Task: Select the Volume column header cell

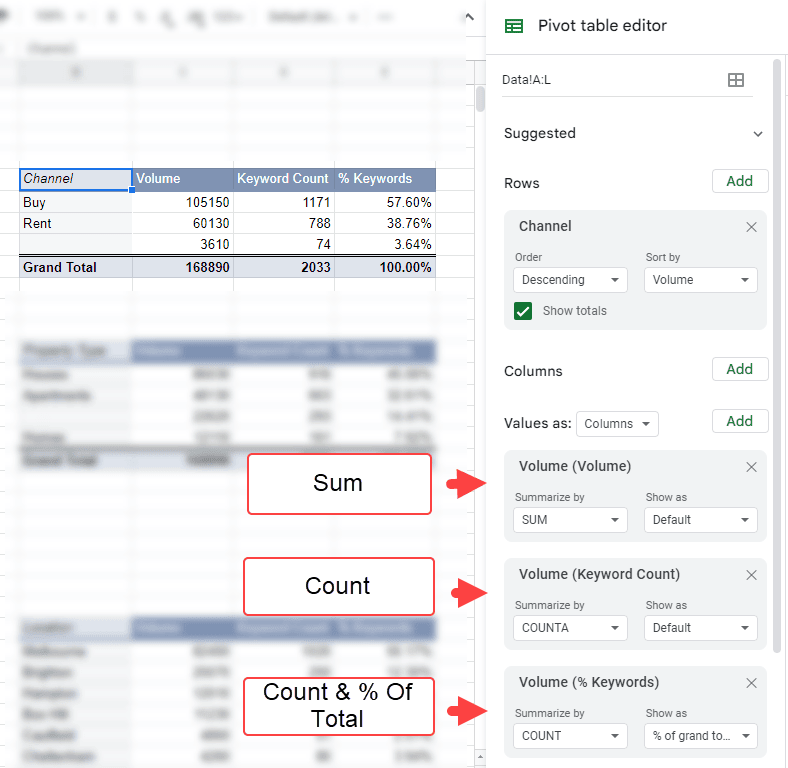Action: coord(183,179)
